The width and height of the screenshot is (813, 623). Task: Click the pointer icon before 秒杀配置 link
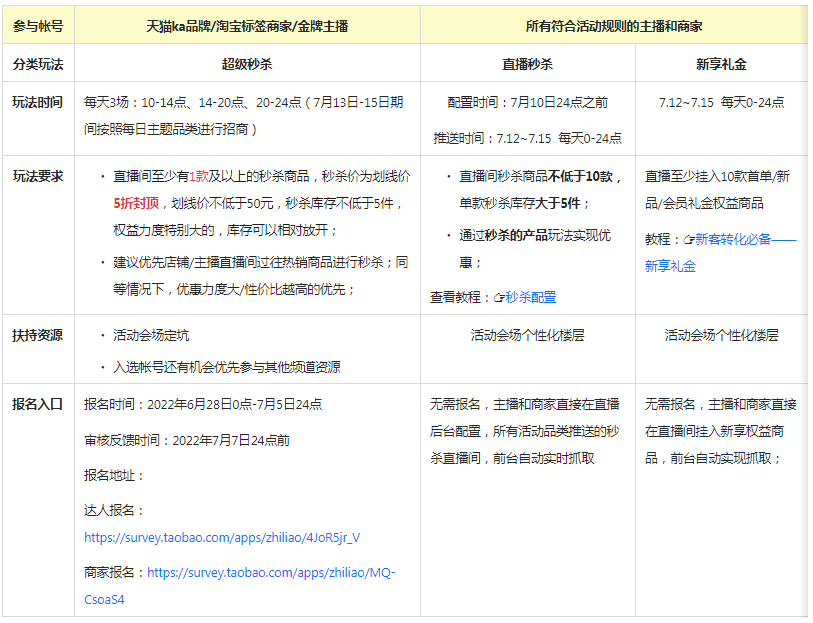click(500, 296)
